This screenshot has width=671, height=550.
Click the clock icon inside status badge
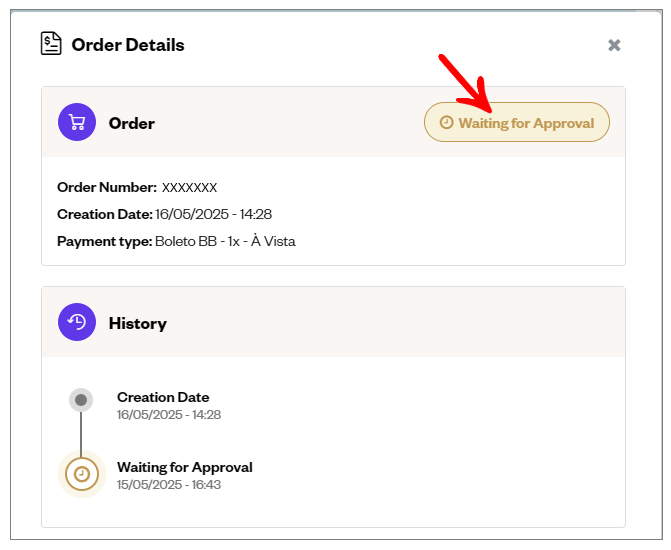pyautogui.click(x=446, y=122)
